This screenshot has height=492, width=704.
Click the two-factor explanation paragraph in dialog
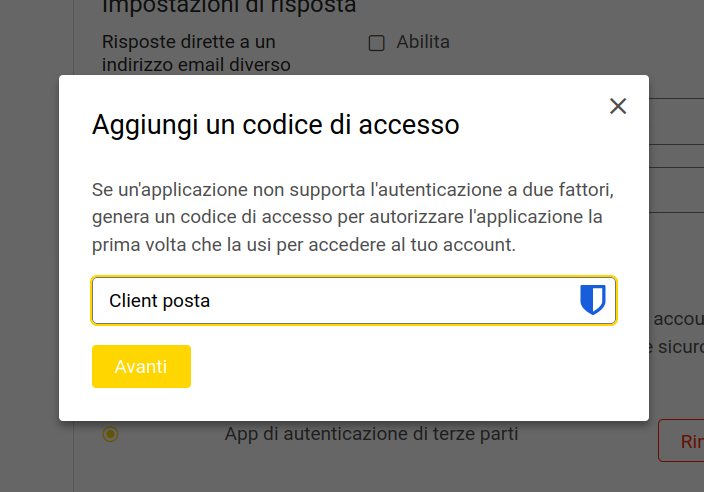coord(350,216)
